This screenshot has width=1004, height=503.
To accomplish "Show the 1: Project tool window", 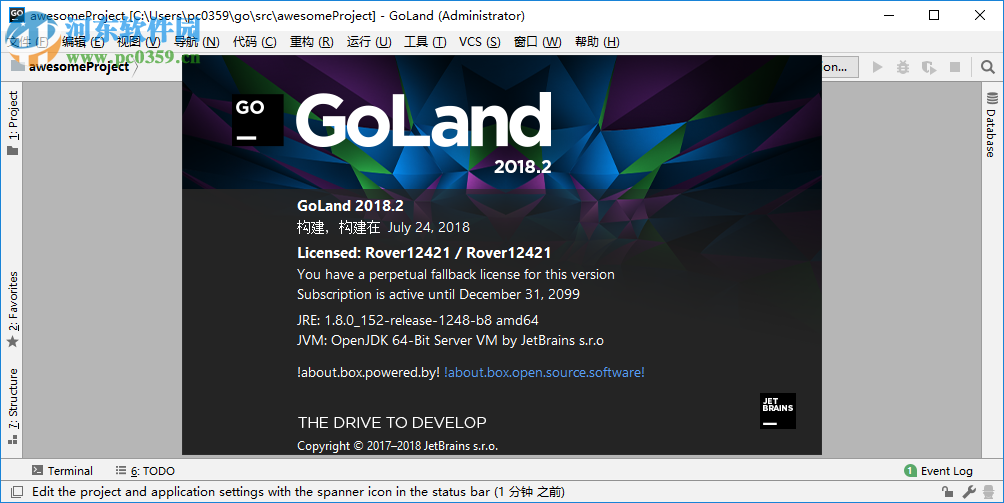I will coord(13,122).
